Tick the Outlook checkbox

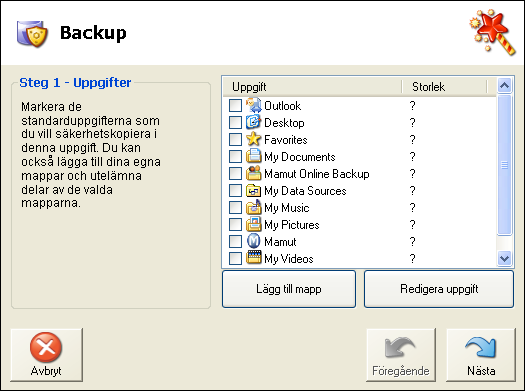click(235, 105)
